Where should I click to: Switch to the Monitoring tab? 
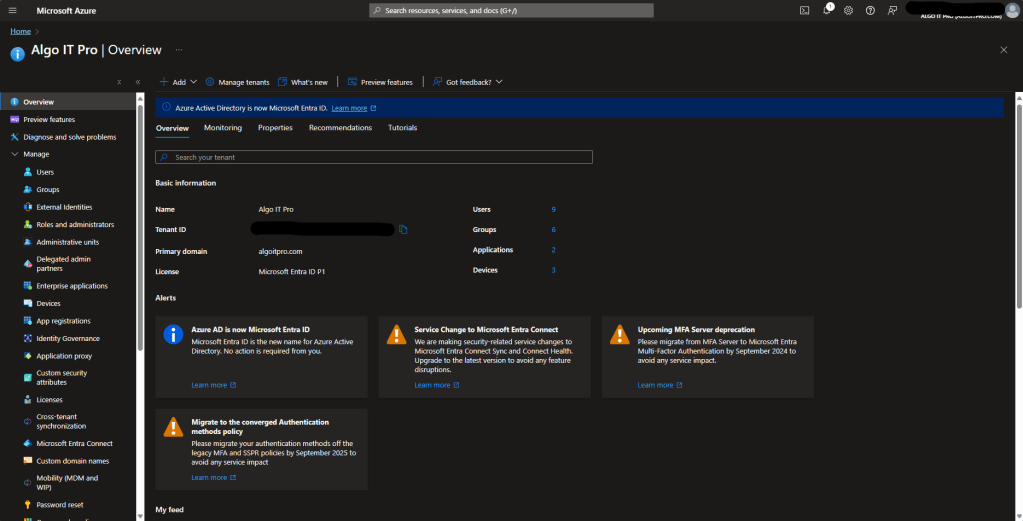point(222,128)
